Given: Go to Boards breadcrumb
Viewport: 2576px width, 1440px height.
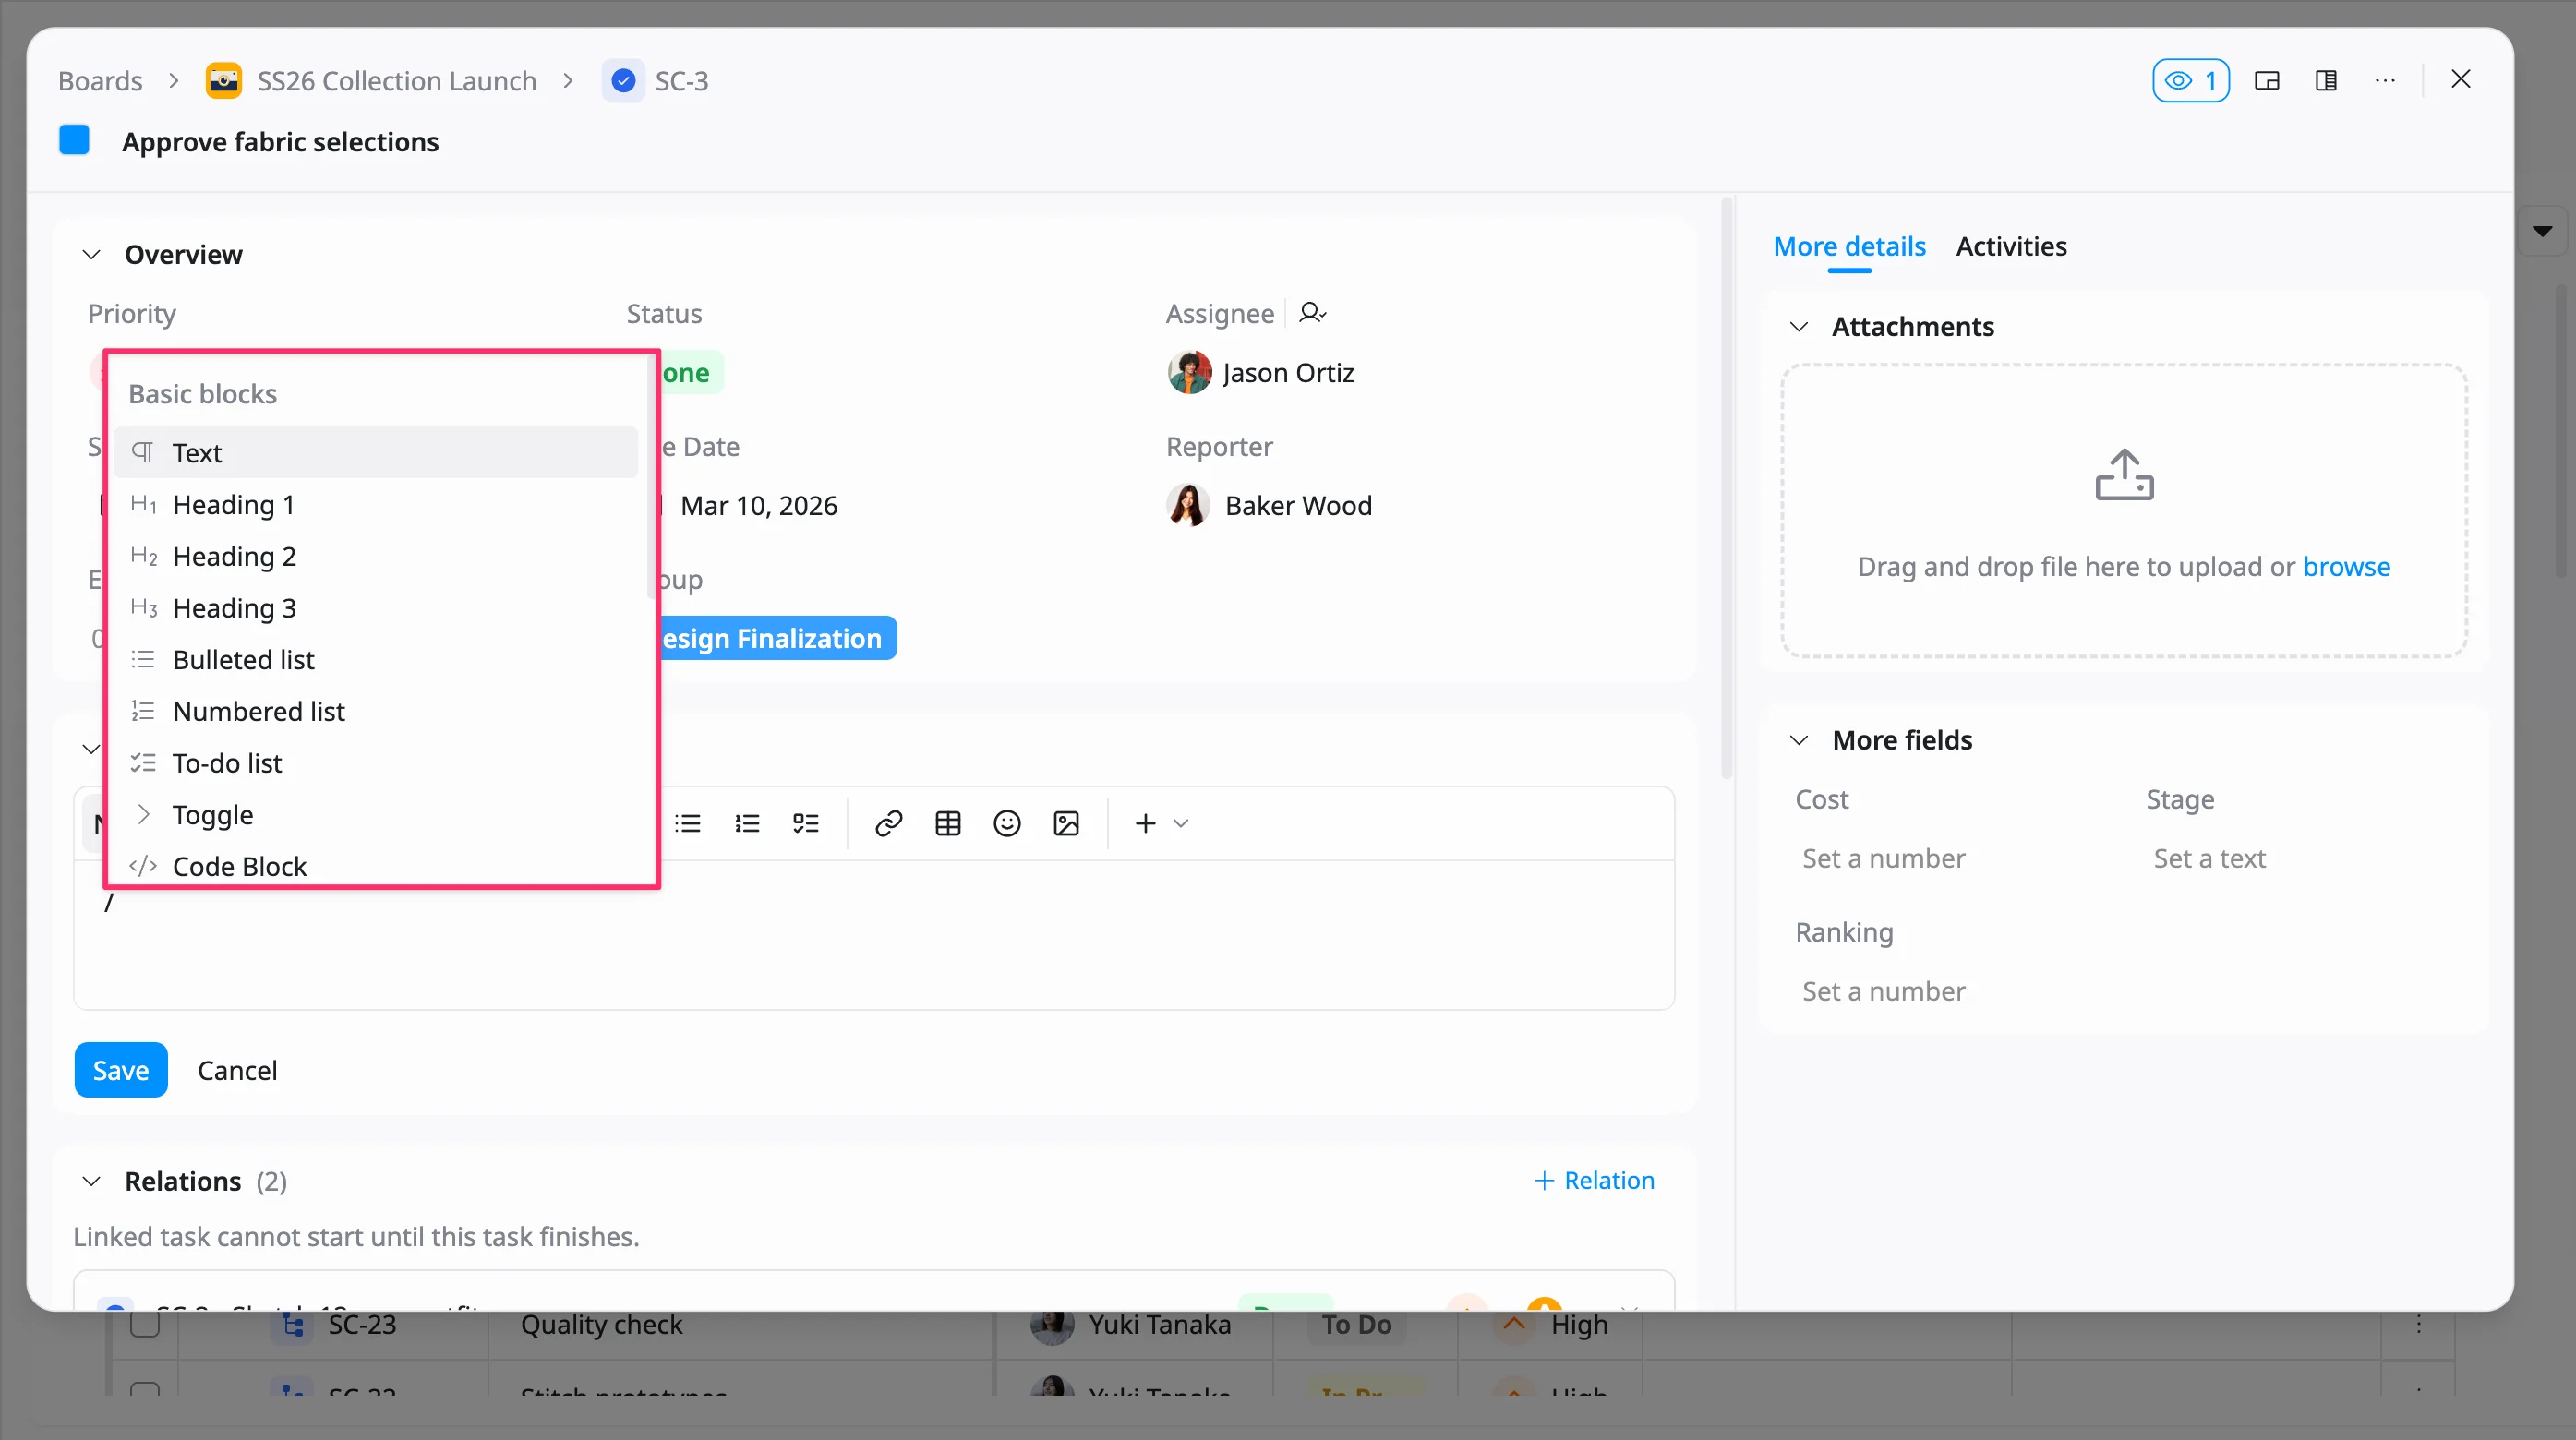Looking at the screenshot, I should tap(100, 81).
